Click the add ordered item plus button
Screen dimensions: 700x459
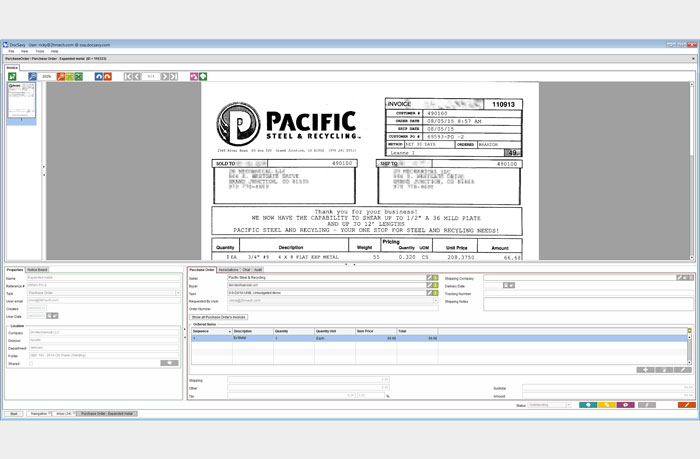coord(646,370)
